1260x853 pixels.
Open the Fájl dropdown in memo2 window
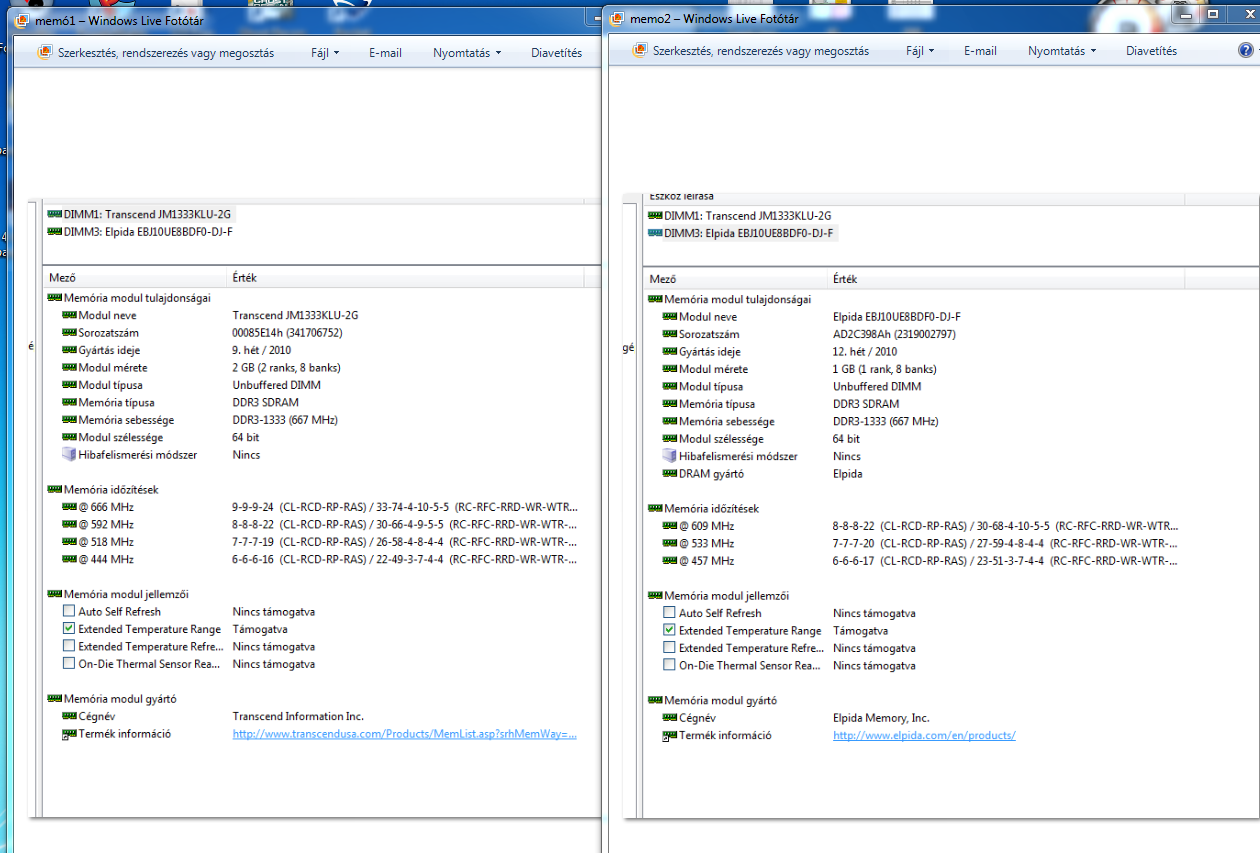(920, 51)
